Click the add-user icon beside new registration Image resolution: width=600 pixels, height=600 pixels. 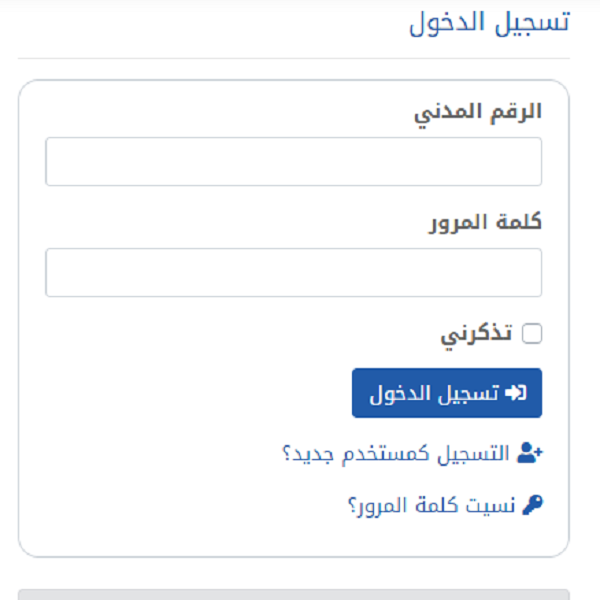[530, 453]
